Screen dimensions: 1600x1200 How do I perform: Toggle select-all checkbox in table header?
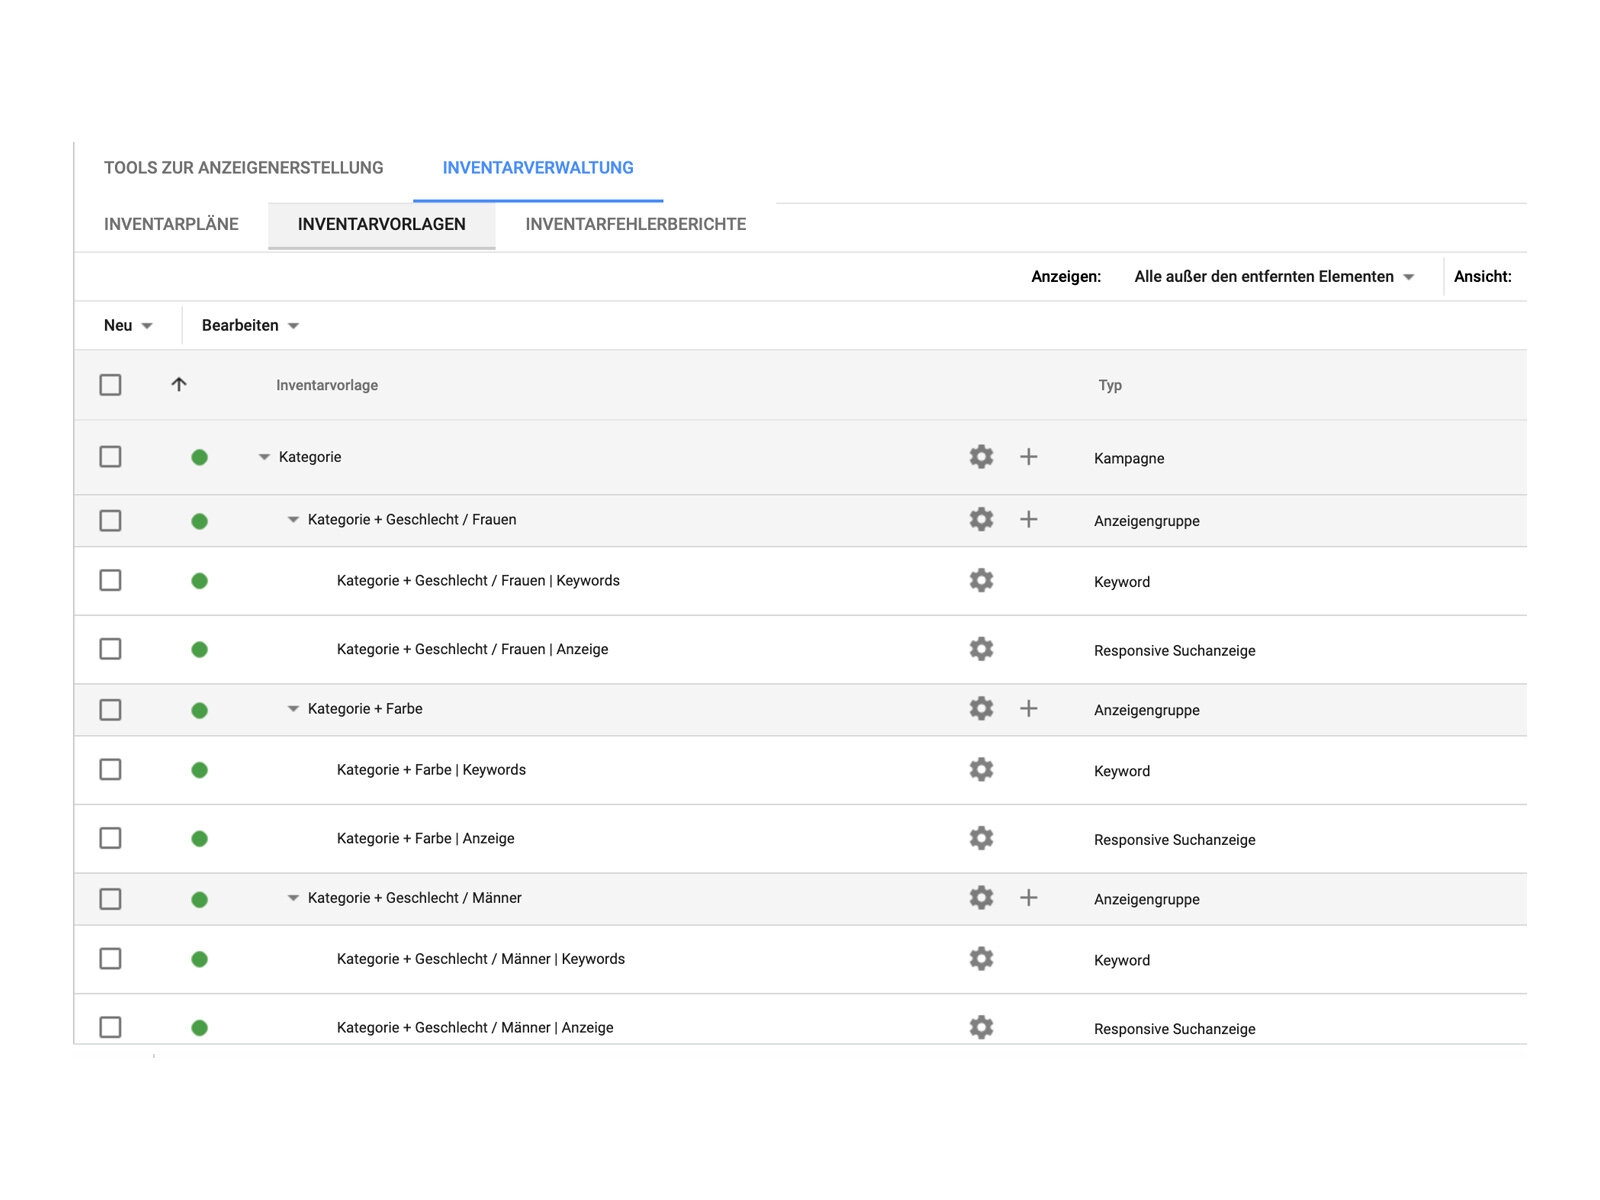(x=111, y=385)
